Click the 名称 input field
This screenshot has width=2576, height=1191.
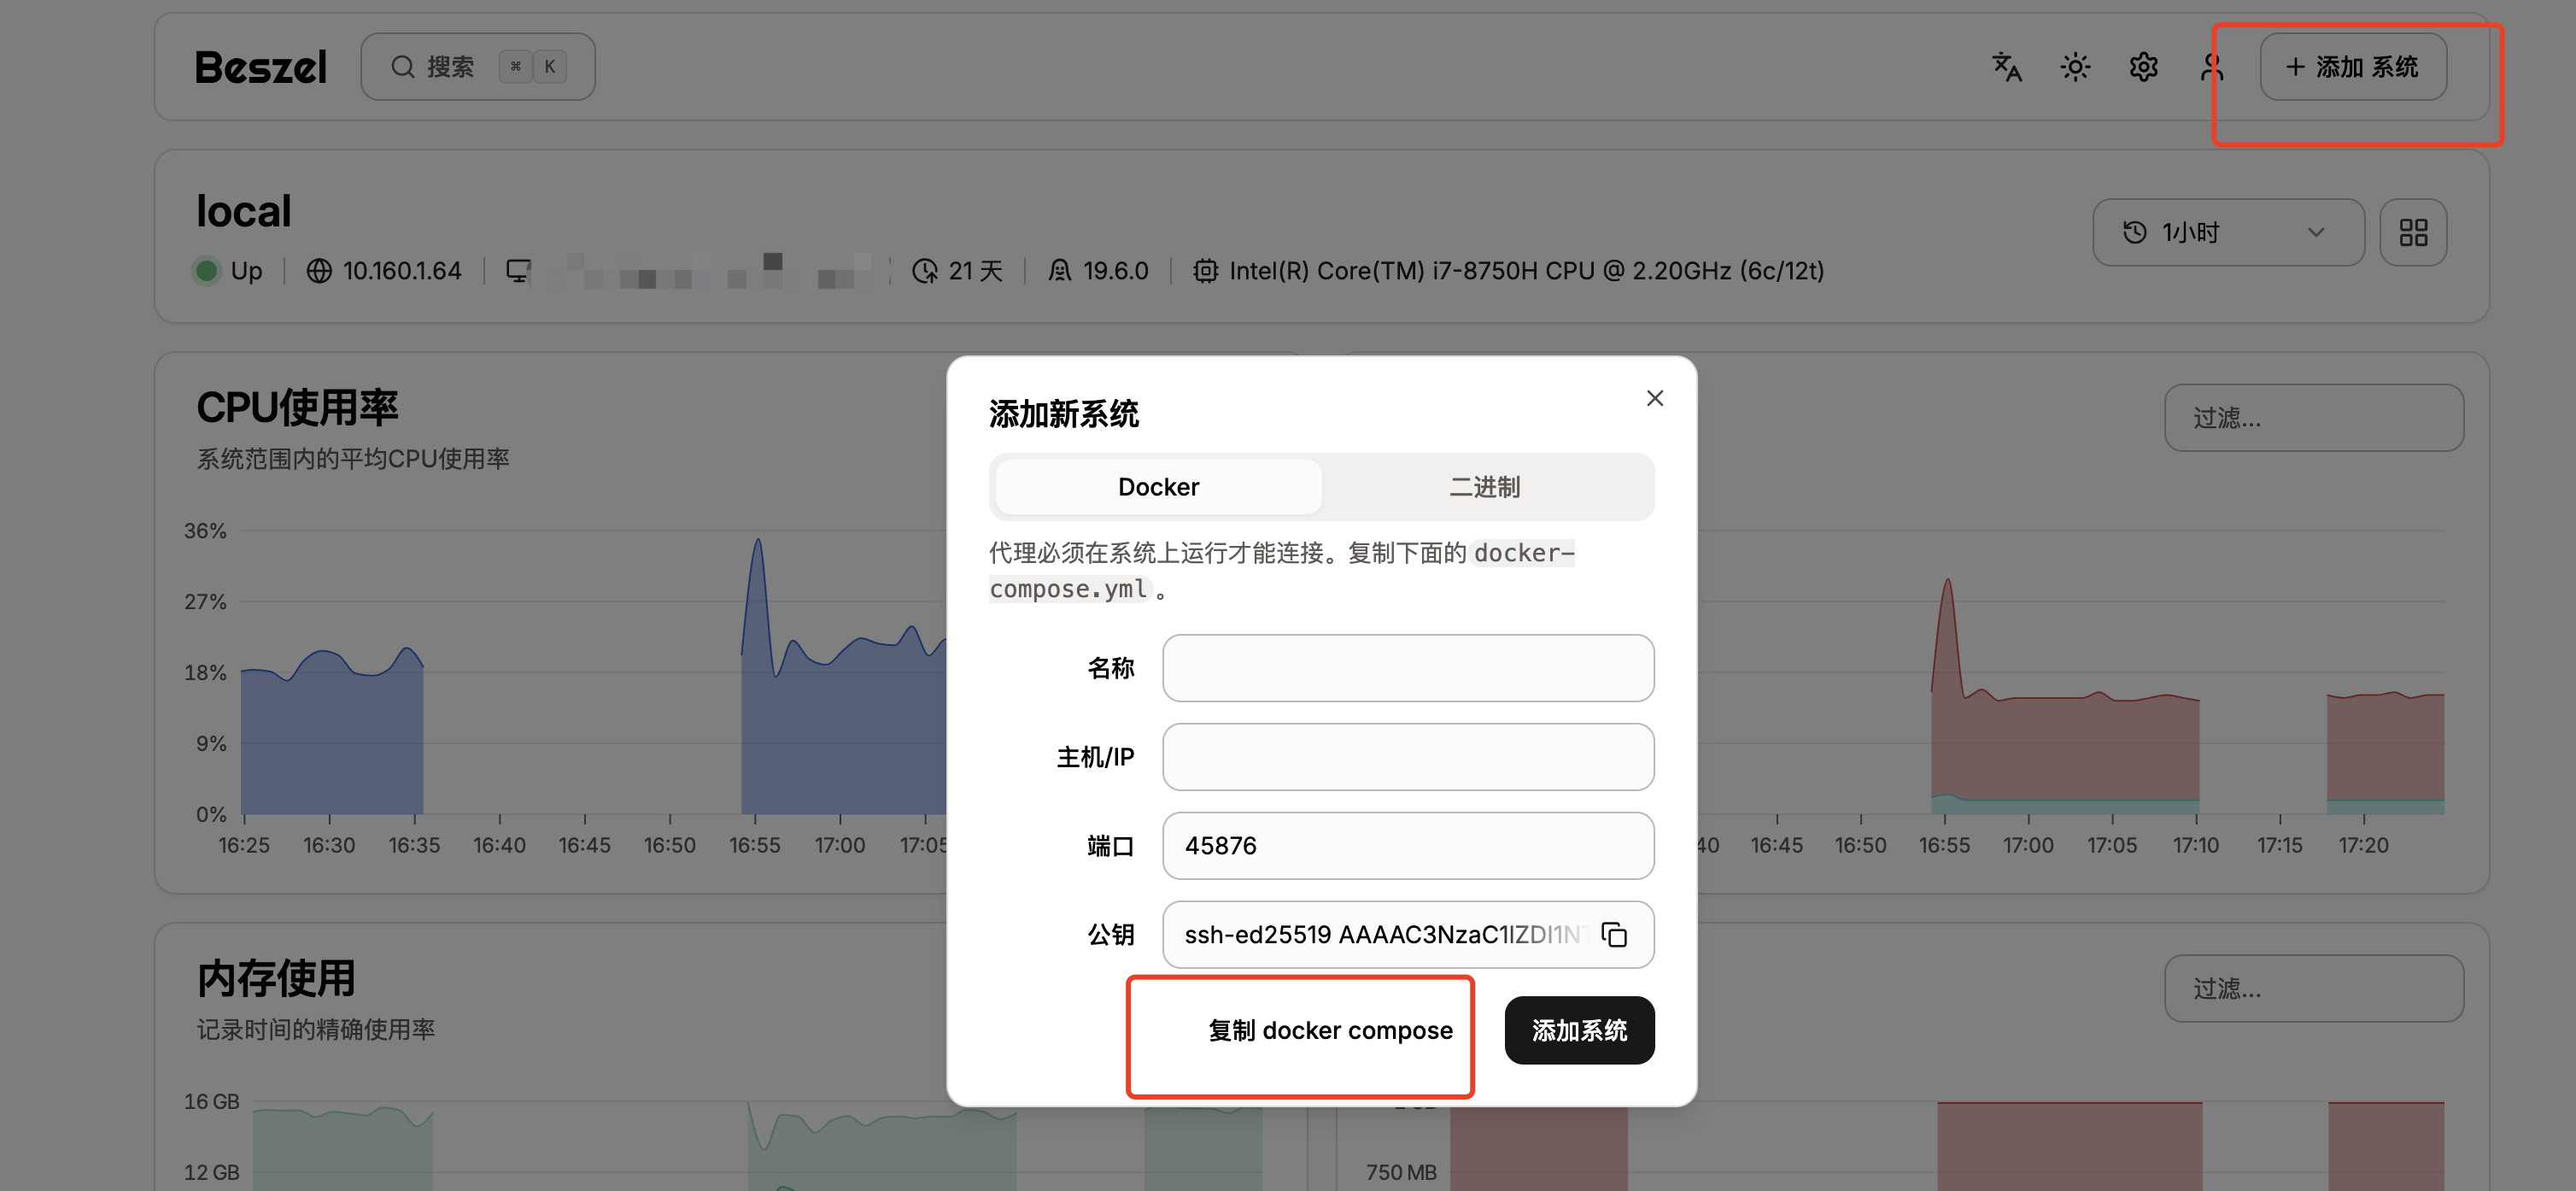point(1407,668)
